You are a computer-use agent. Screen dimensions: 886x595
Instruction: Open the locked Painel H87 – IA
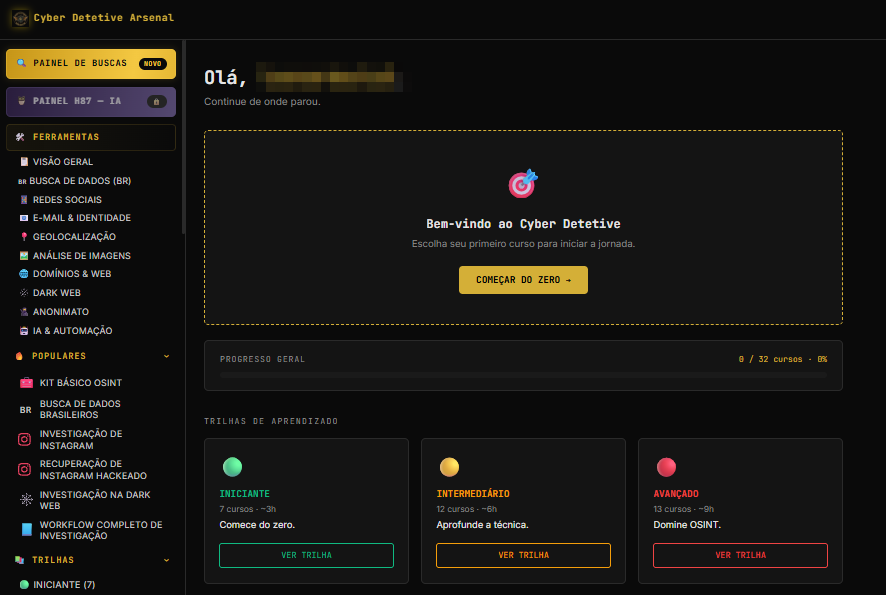coord(91,102)
